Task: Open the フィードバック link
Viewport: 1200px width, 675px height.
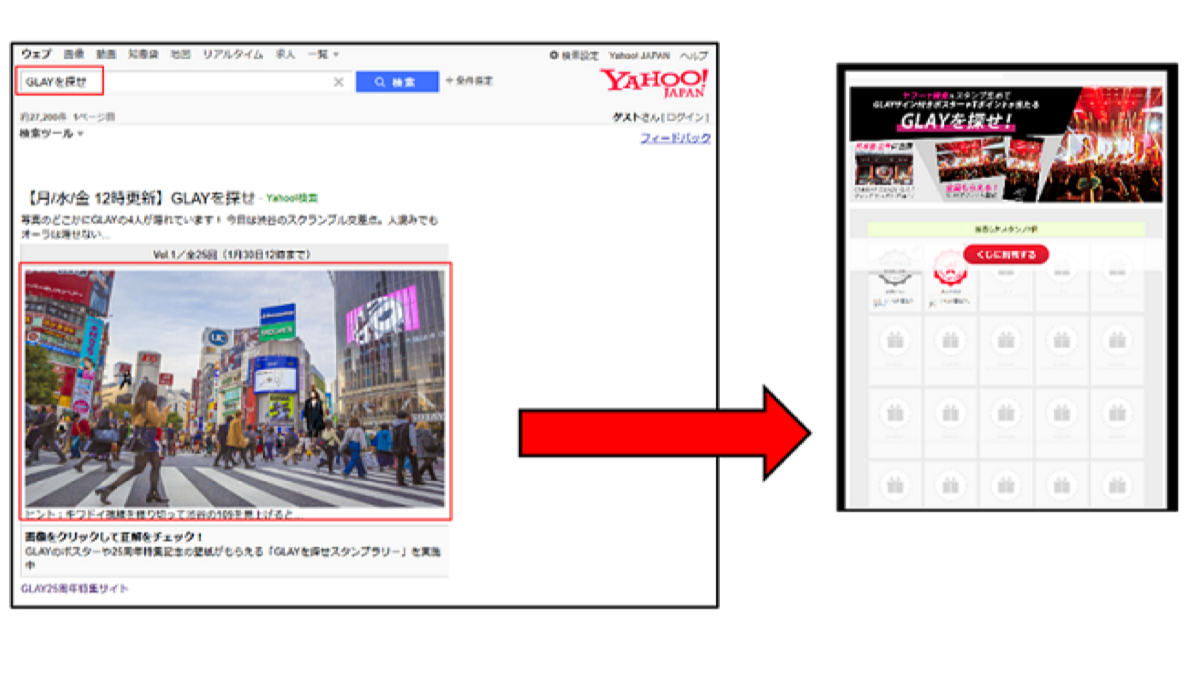Action: pos(675,138)
